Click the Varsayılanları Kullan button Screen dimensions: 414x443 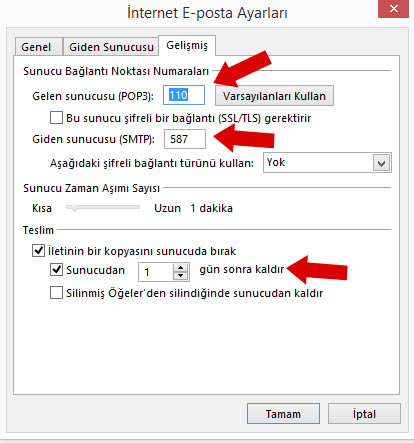(274, 96)
